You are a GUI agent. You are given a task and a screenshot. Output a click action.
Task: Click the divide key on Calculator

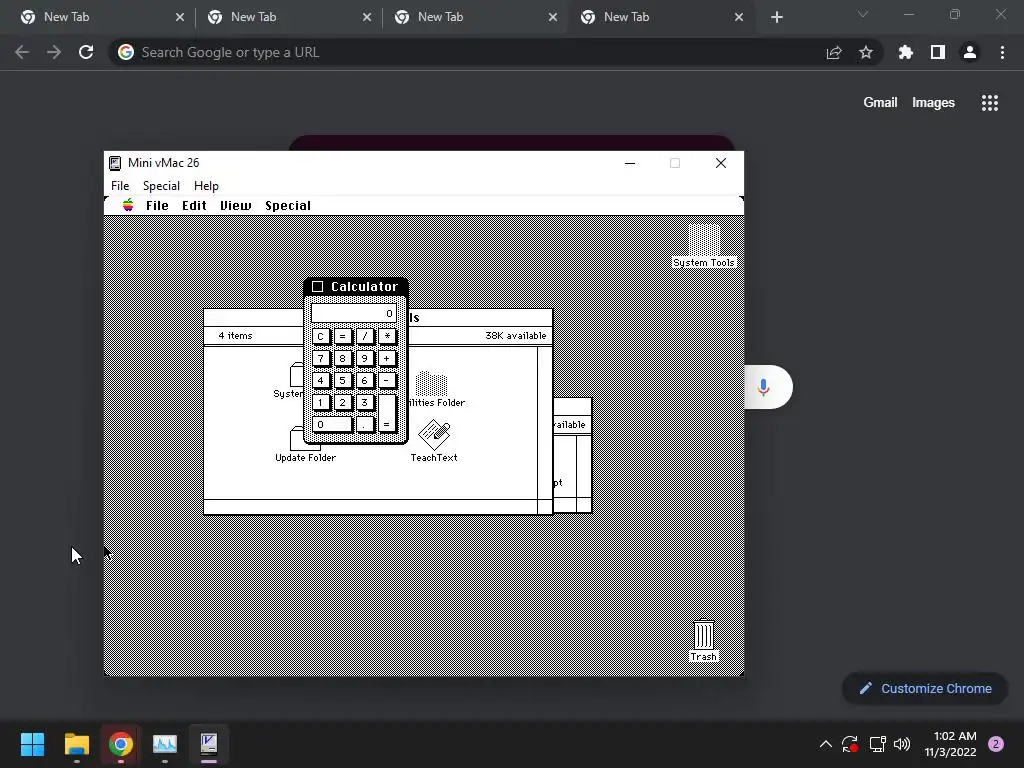(364, 336)
